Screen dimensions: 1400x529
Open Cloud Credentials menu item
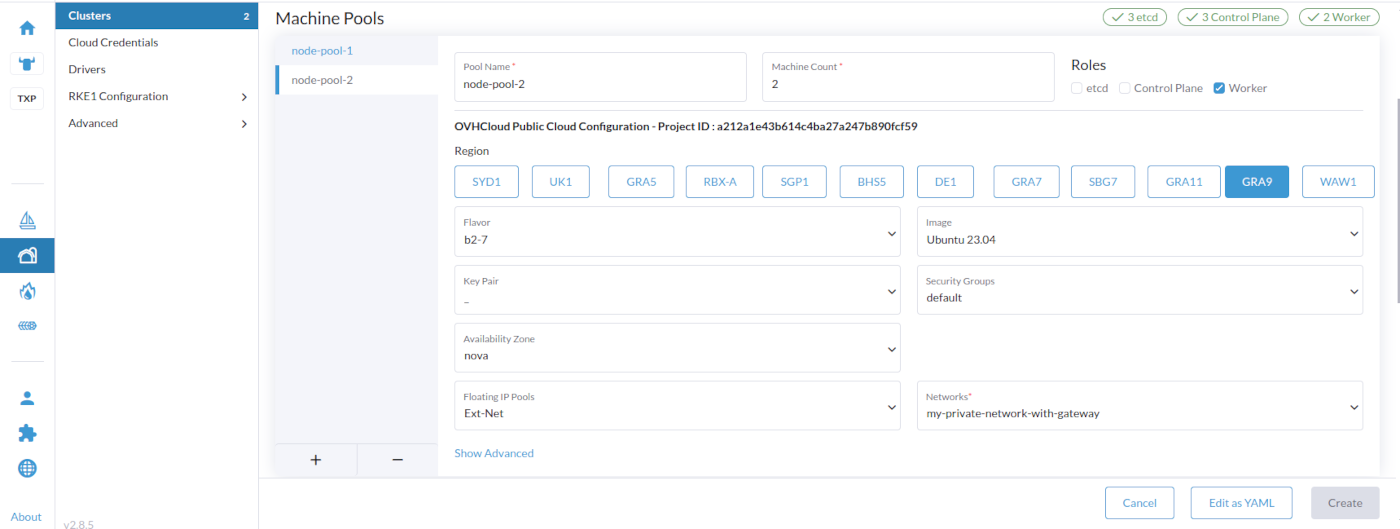[x=113, y=43]
